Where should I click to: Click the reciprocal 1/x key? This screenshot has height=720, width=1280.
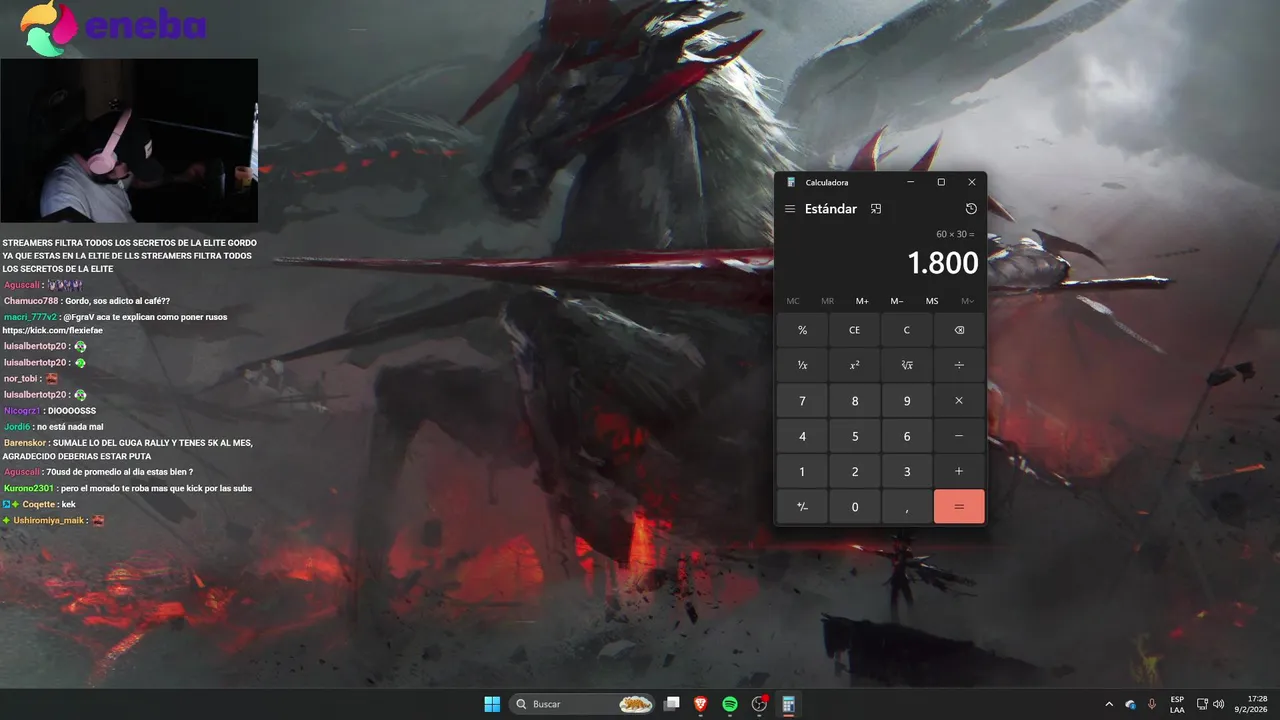pyautogui.click(x=802, y=365)
